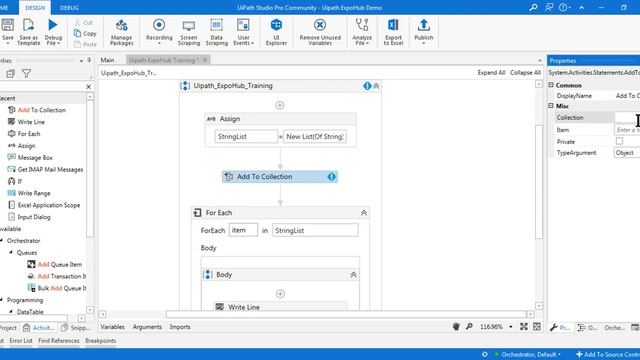Run Debug File play icon
This screenshot has height=360, width=640.
click(53, 25)
